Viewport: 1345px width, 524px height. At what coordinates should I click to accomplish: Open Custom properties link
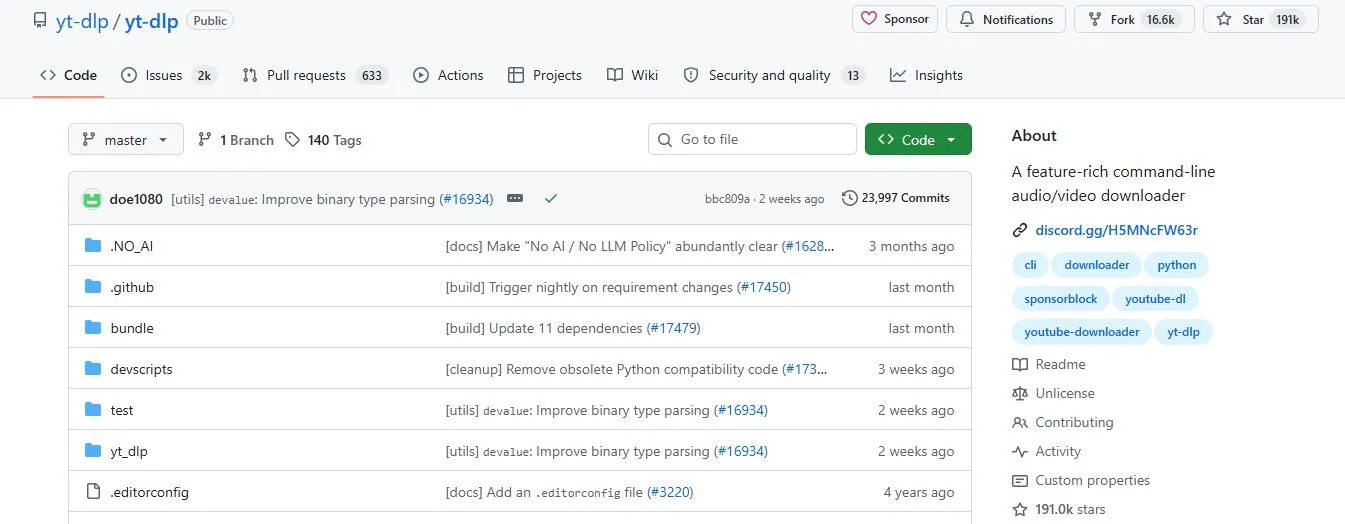pos(1081,480)
